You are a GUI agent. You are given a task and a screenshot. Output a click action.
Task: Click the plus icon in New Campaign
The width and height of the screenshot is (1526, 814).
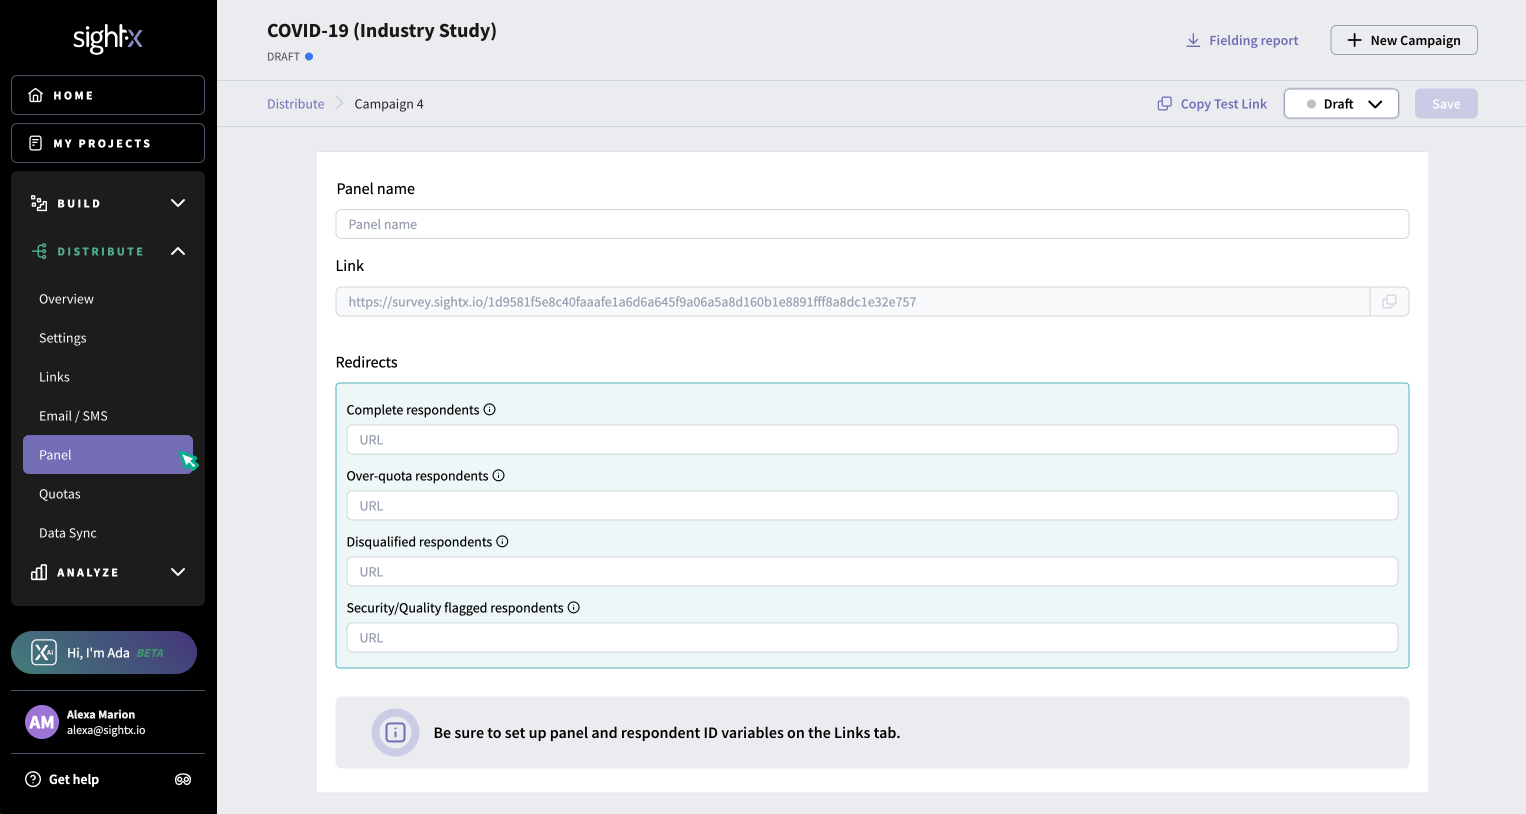tap(1354, 40)
